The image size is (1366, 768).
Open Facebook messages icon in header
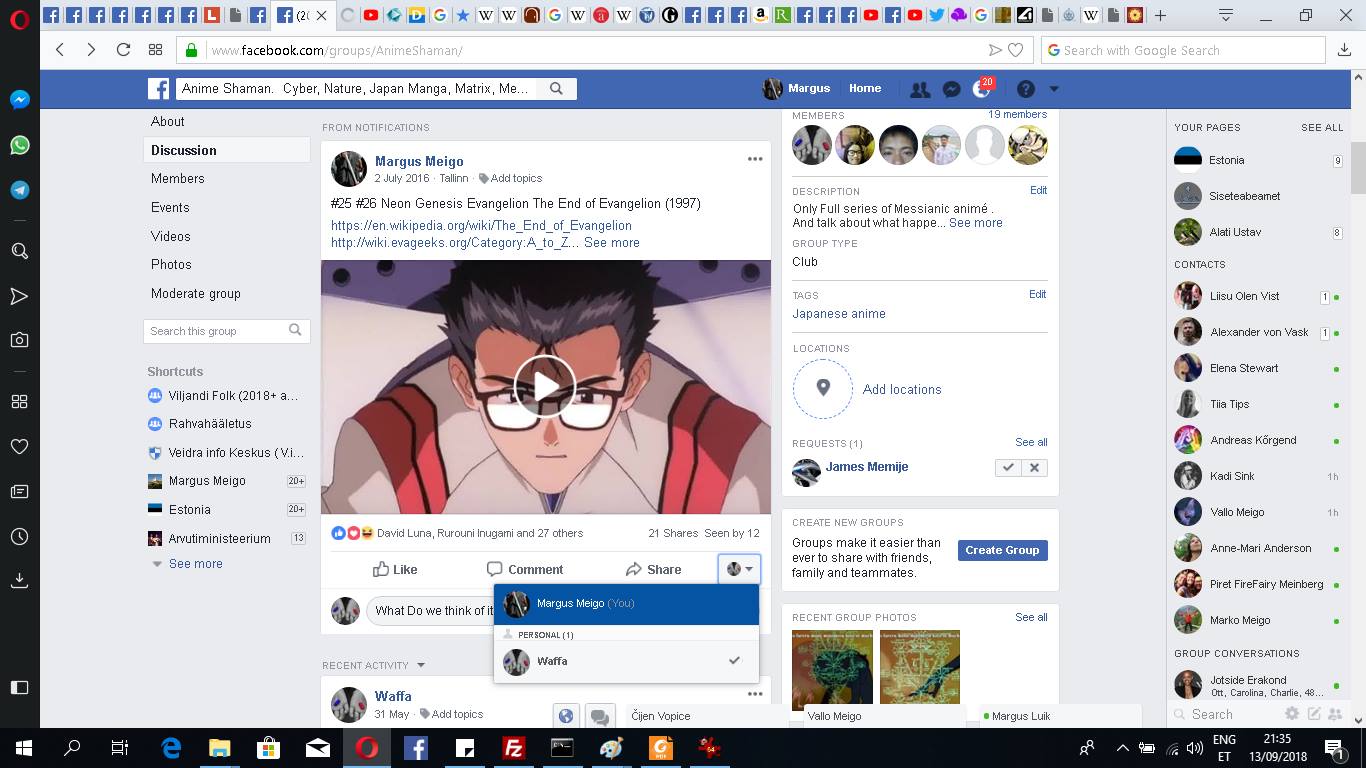click(952, 89)
